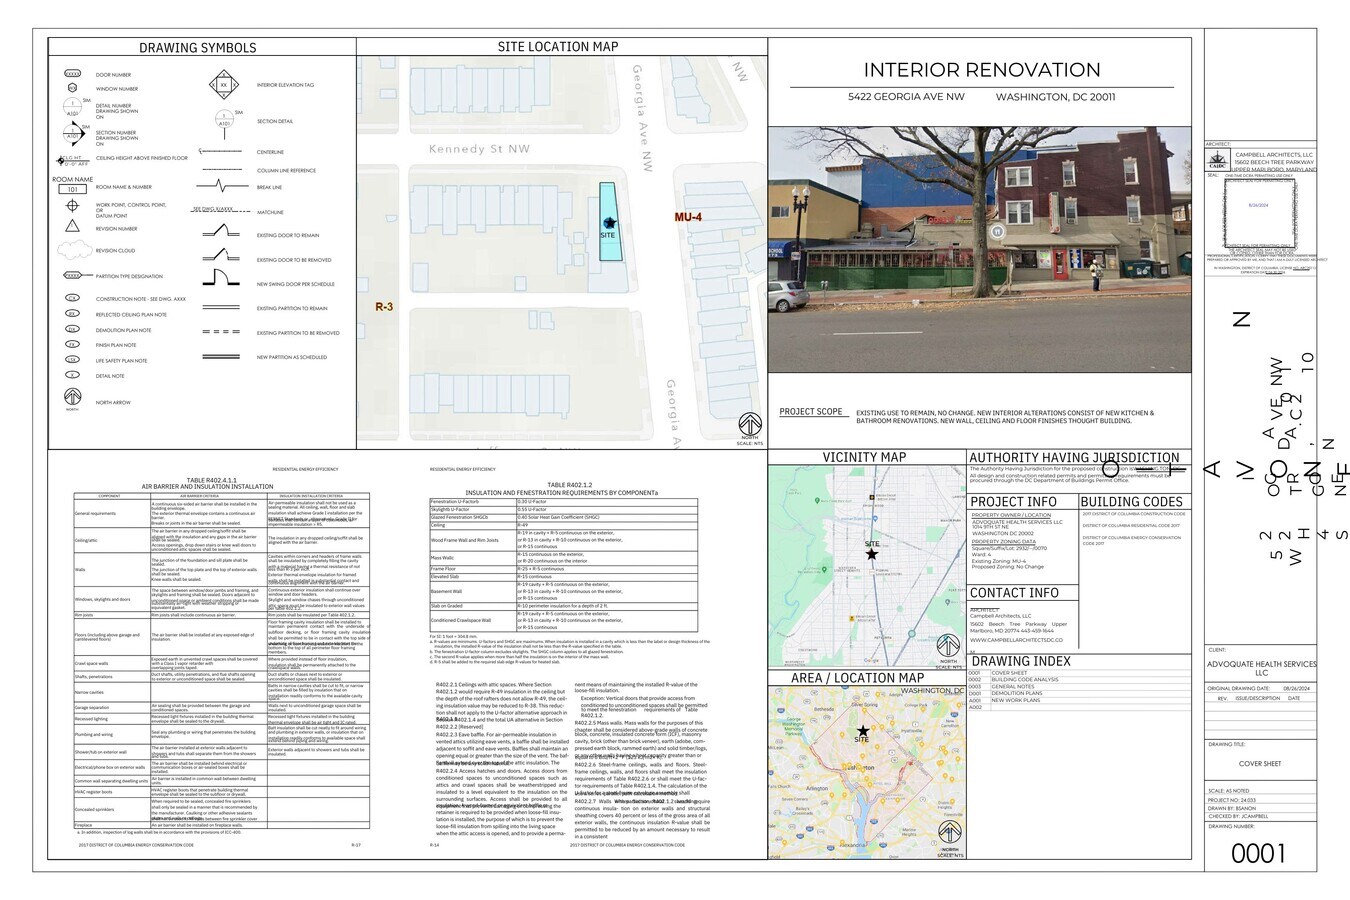Viewport: 1350px width, 900px height.
Task: Click the break line symbol
Action: [x=221, y=186]
